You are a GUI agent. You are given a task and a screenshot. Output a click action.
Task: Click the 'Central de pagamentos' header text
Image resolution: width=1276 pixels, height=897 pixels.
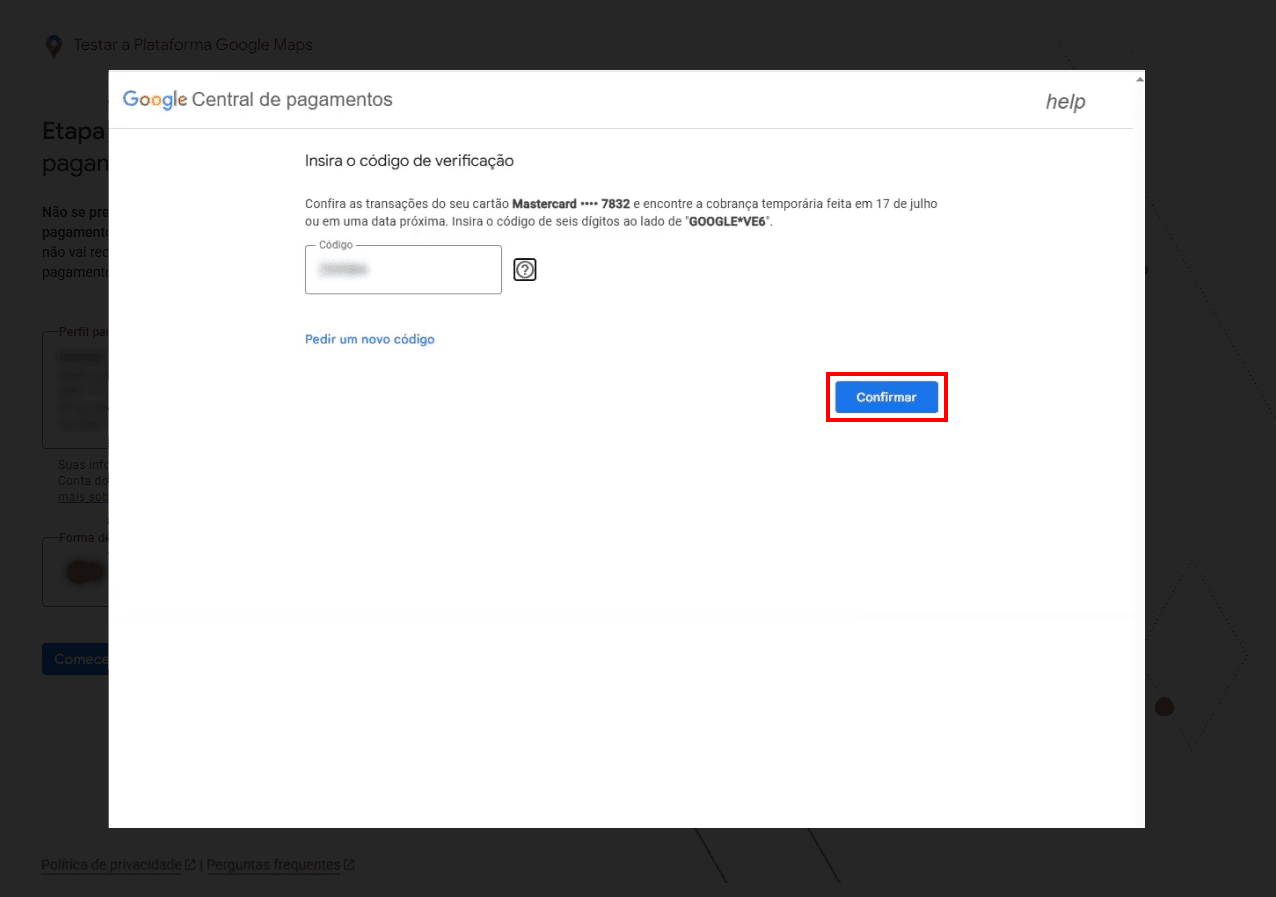click(292, 100)
